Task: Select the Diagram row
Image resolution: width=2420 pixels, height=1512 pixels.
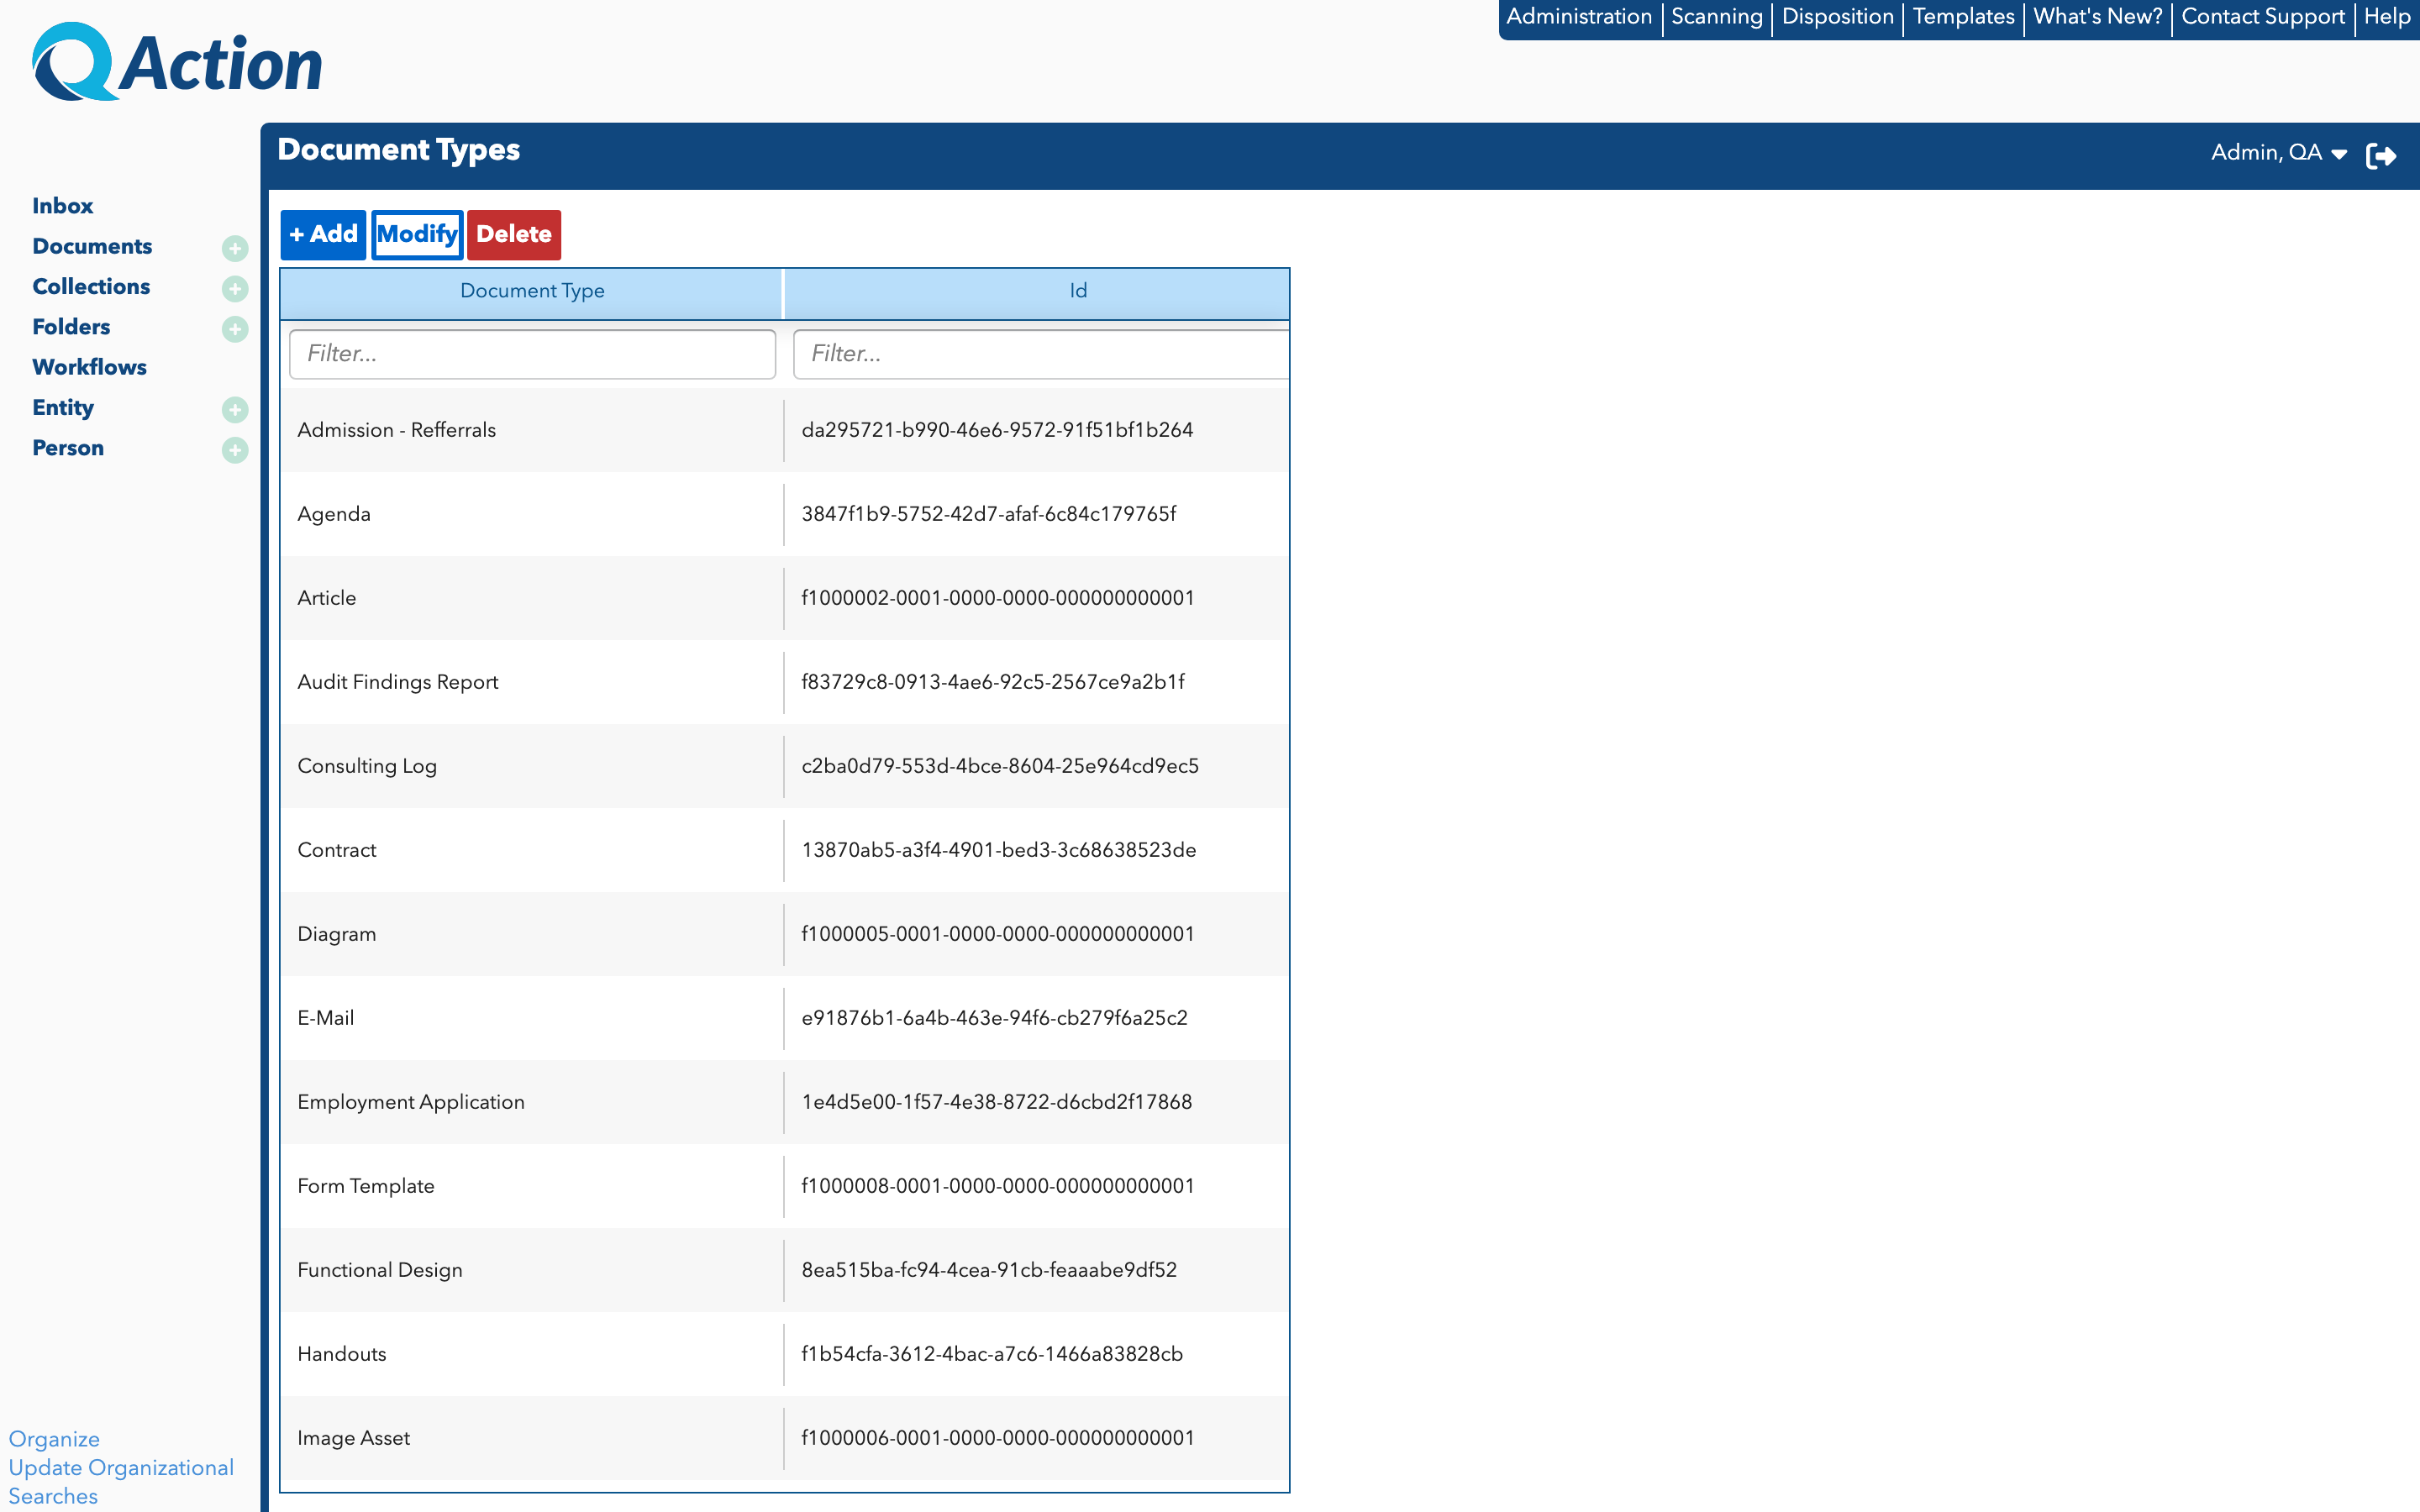Action: pyautogui.click(x=784, y=934)
